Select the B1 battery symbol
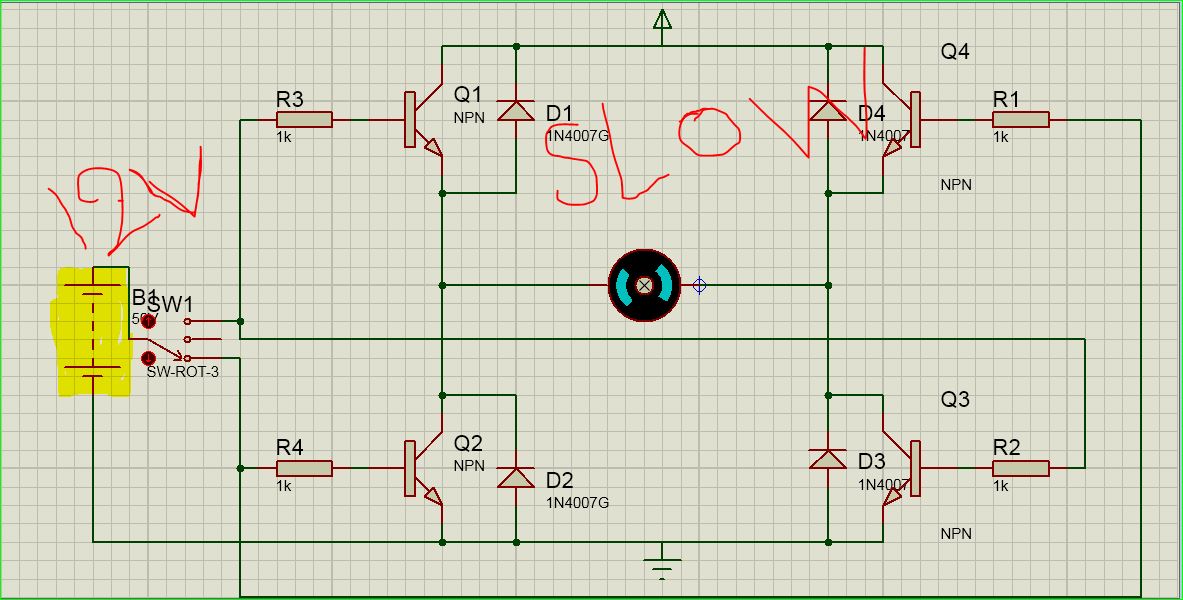The width and height of the screenshot is (1183, 600). [x=93, y=331]
